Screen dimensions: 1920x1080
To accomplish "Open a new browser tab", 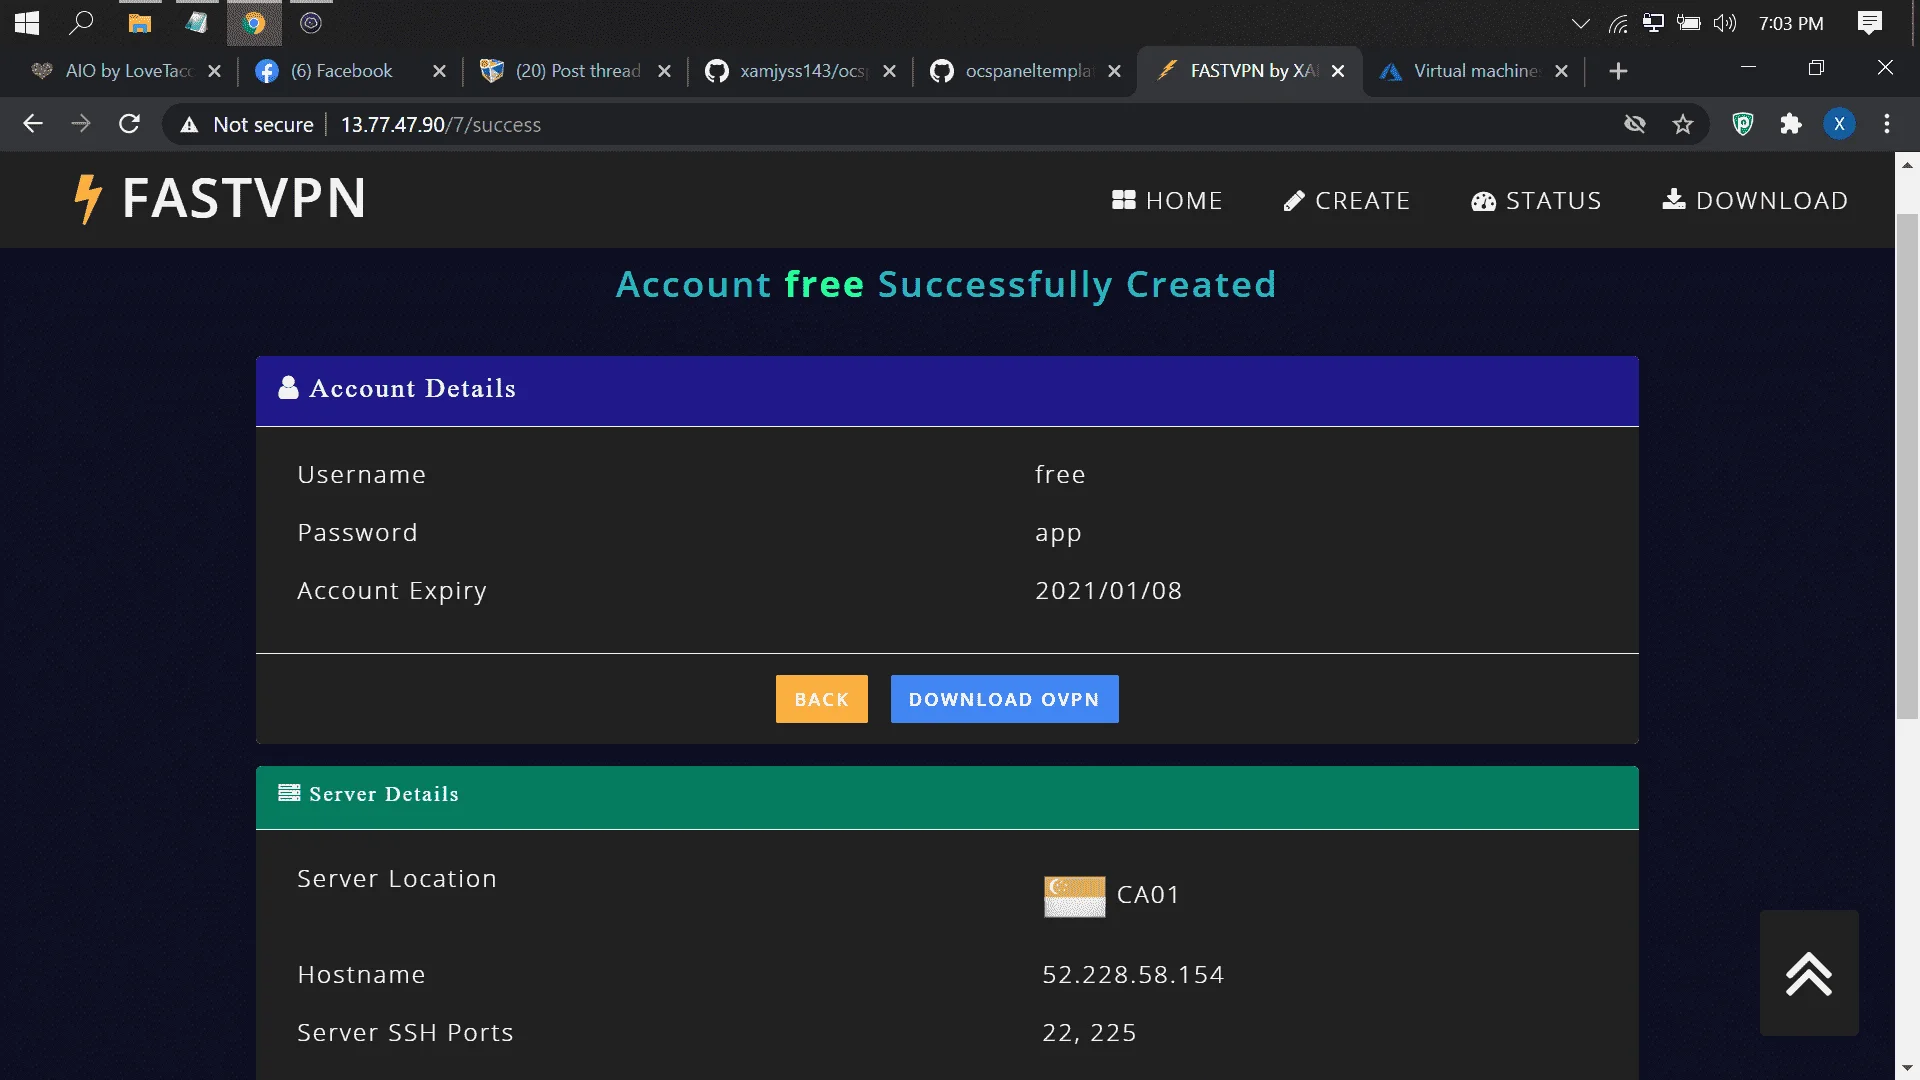I will [x=1618, y=71].
